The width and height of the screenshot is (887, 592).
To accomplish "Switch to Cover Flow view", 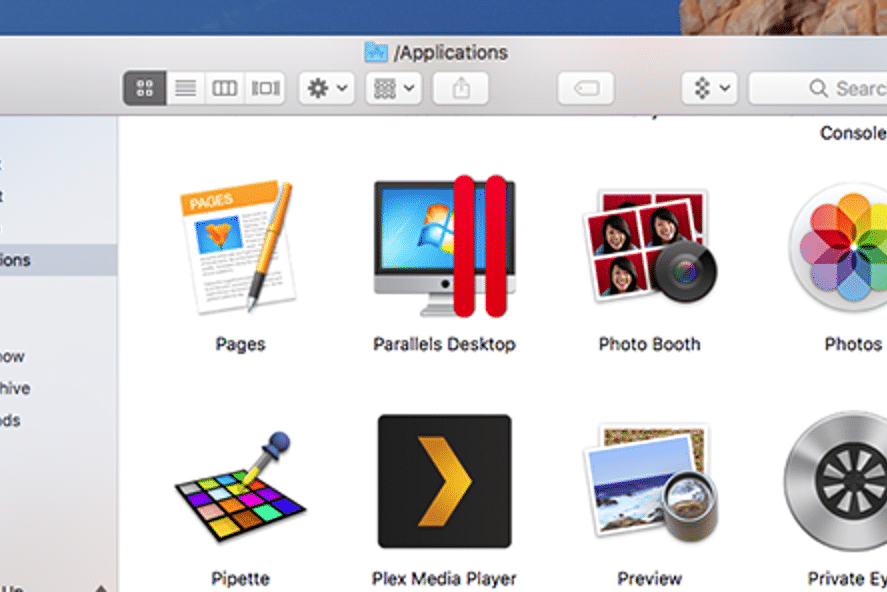I will click(x=266, y=88).
